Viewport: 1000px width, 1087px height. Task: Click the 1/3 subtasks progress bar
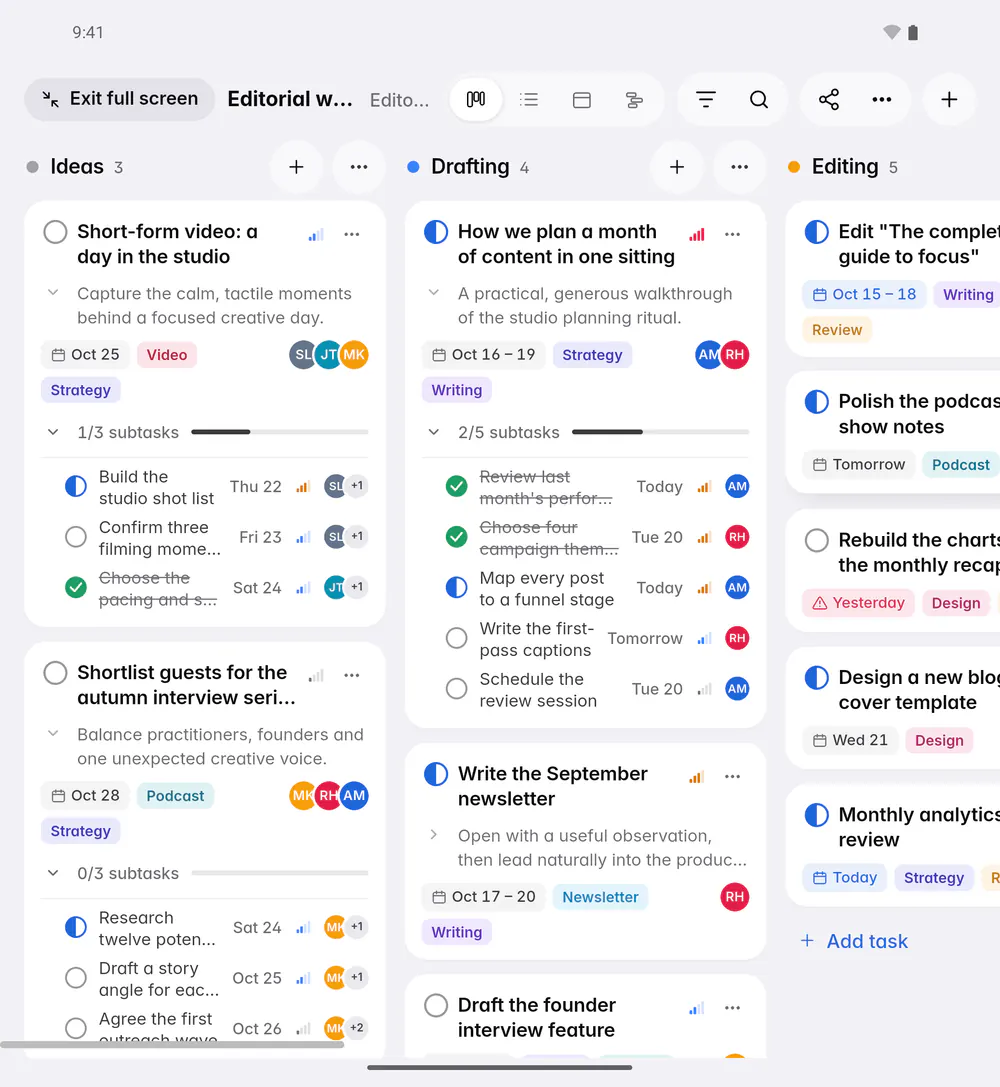(x=280, y=432)
